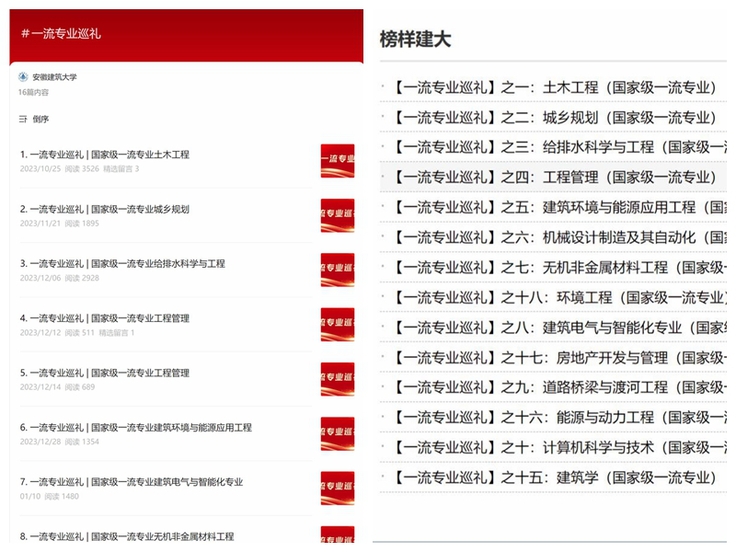Click thumbnail for 建筑环境与能源应用工程 article 6
Viewport: 736px width, 552px height.
pos(337,433)
